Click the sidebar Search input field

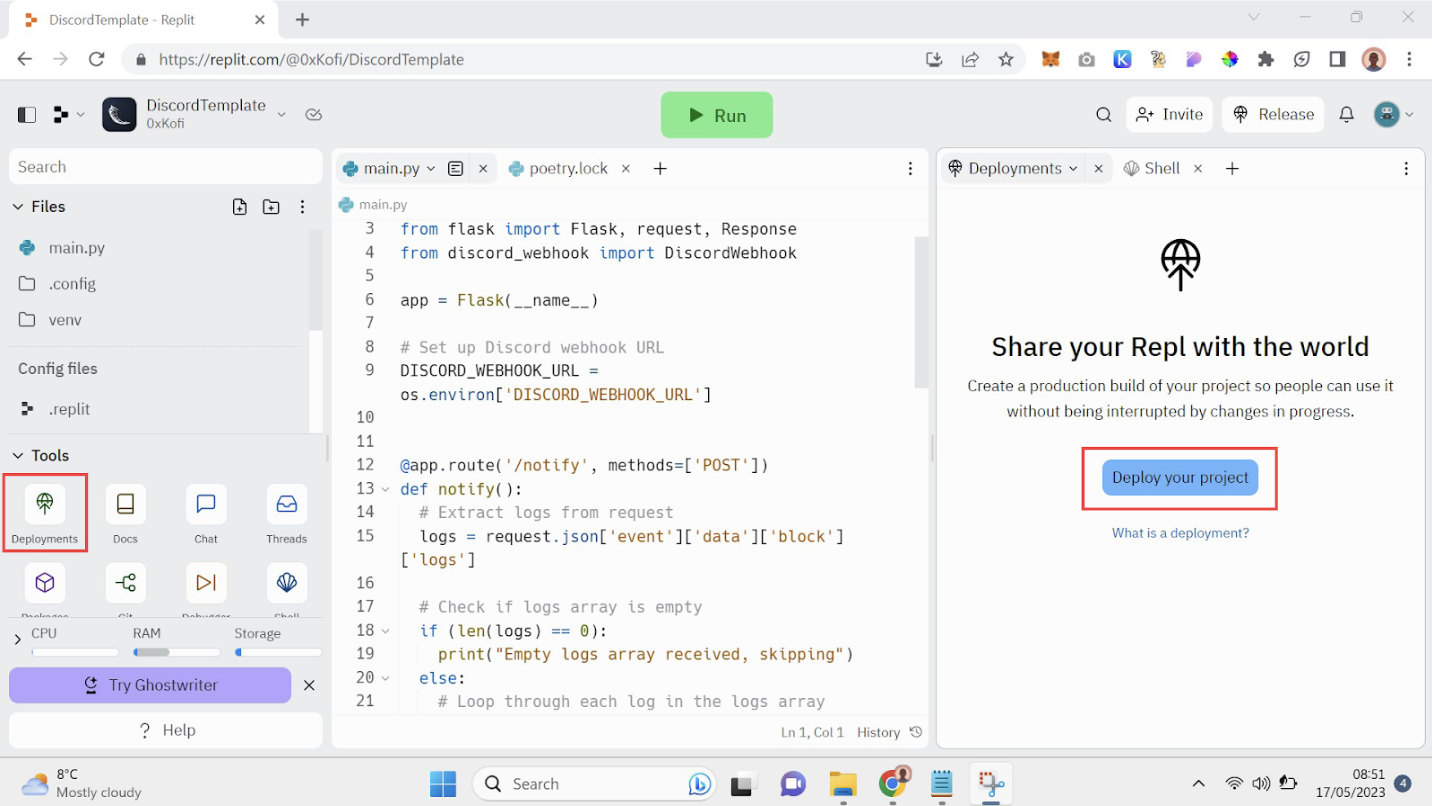coord(165,167)
